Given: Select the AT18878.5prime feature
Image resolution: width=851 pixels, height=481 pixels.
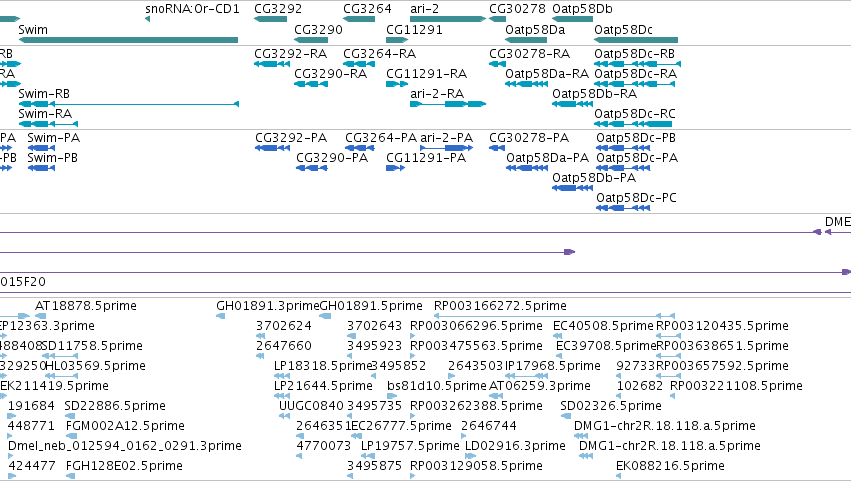Looking at the screenshot, I should coord(40,316).
